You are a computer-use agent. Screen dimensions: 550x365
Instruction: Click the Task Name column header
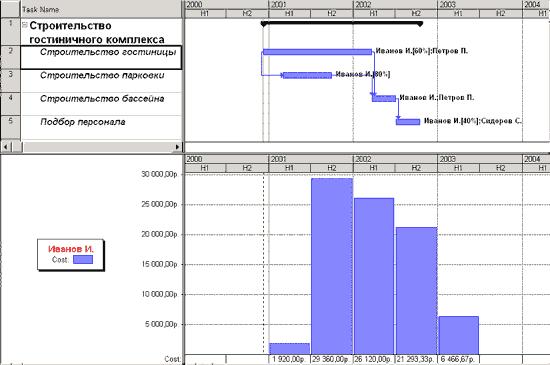[101, 9]
